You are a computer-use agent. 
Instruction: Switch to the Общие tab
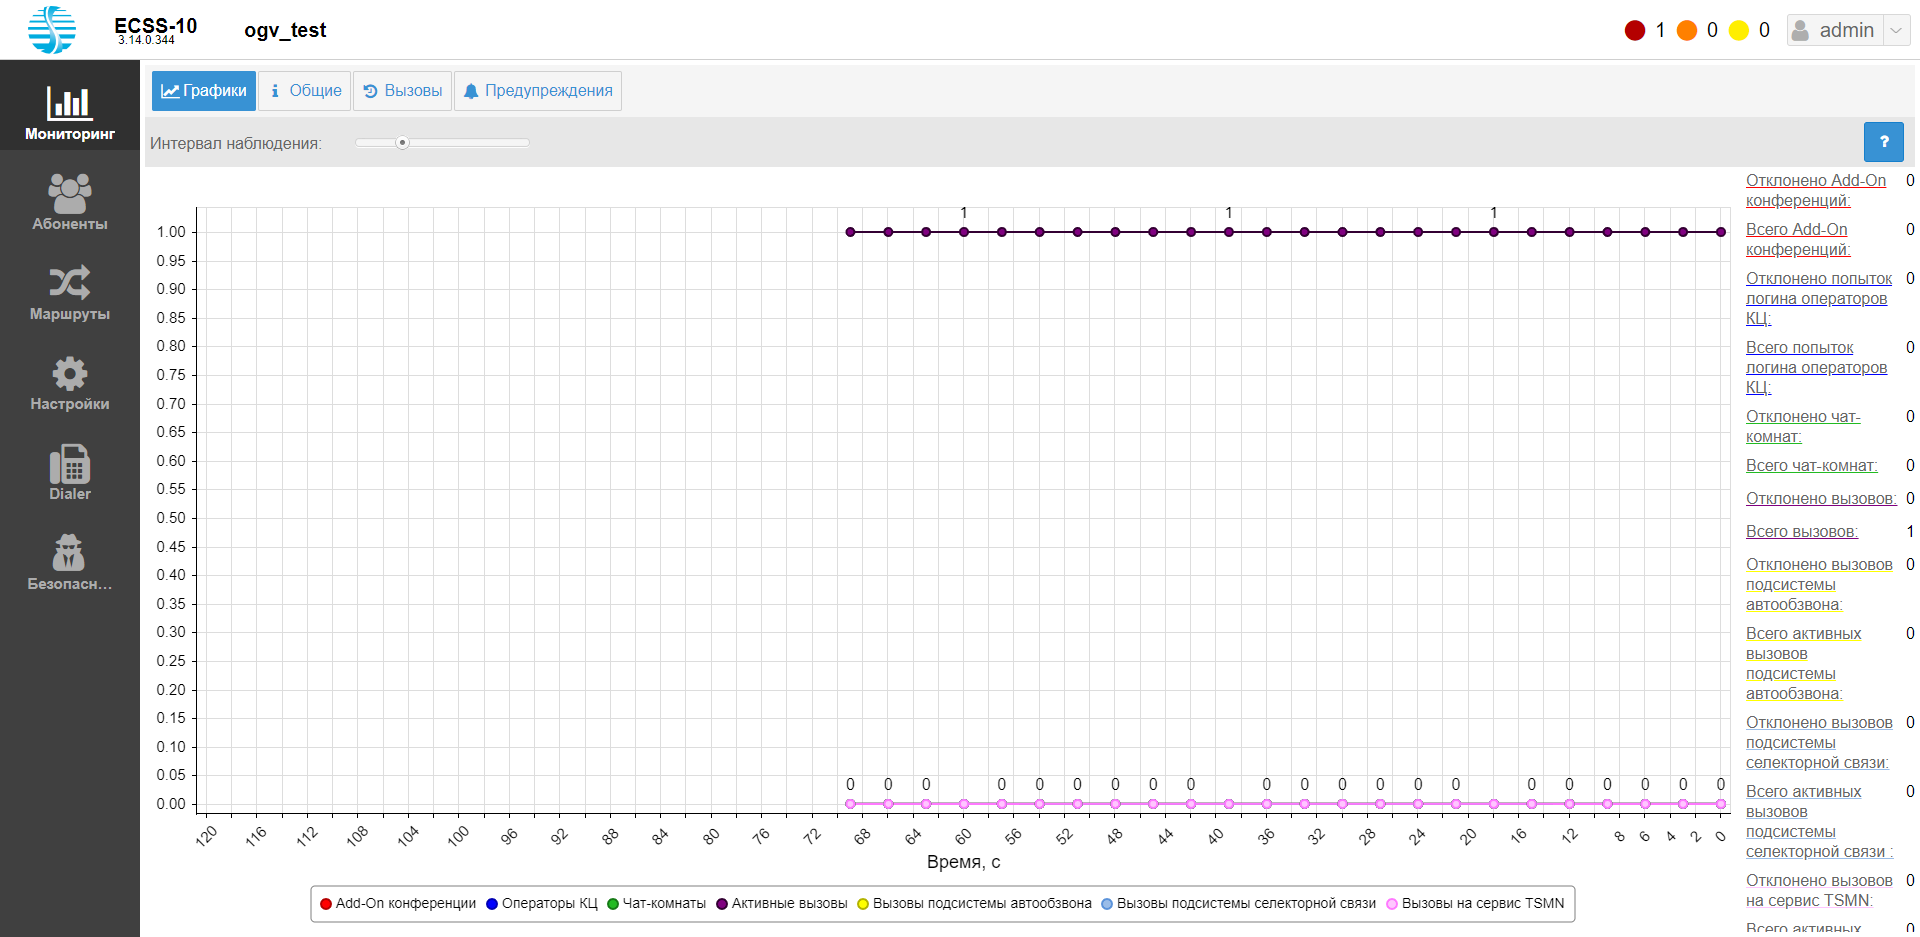point(305,91)
